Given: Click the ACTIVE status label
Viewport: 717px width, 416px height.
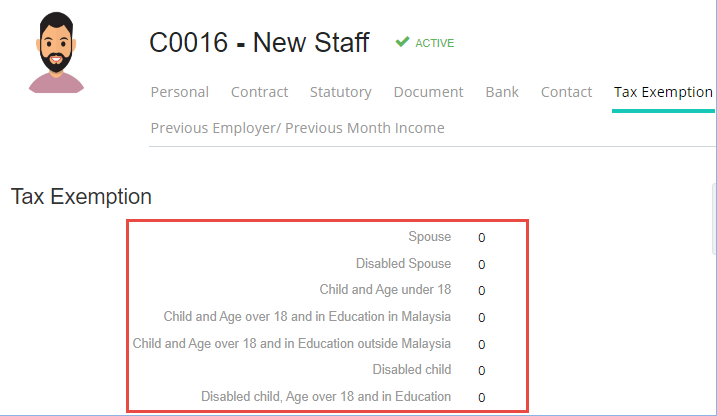Looking at the screenshot, I should pyautogui.click(x=434, y=43).
